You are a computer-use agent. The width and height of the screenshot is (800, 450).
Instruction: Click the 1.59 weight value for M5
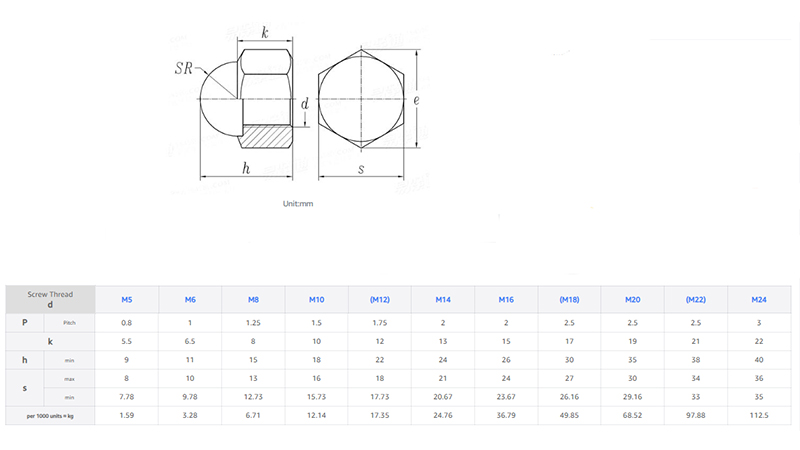point(127,414)
